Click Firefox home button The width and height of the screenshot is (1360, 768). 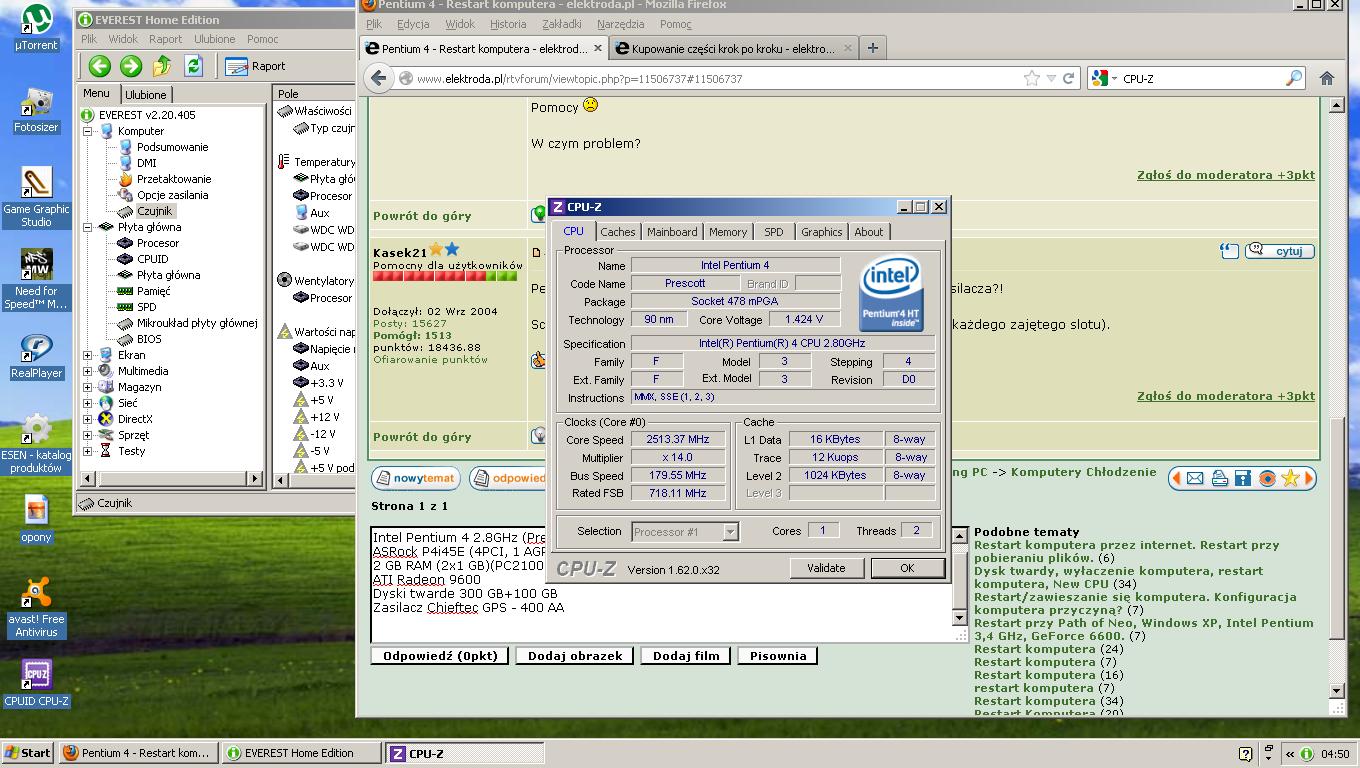(x=1327, y=78)
